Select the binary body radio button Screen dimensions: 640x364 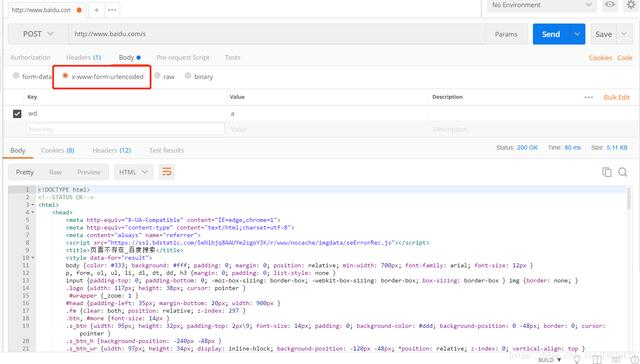[188, 75]
